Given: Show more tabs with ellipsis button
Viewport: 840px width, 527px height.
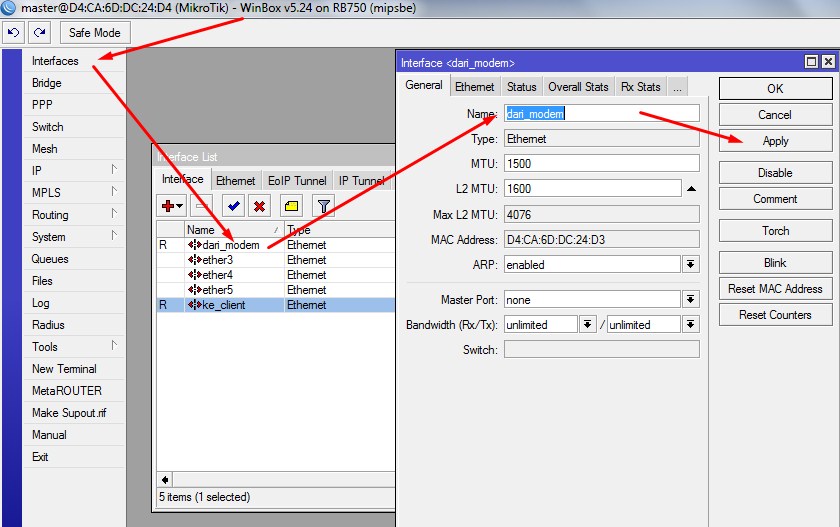Looking at the screenshot, I should point(677,87).
